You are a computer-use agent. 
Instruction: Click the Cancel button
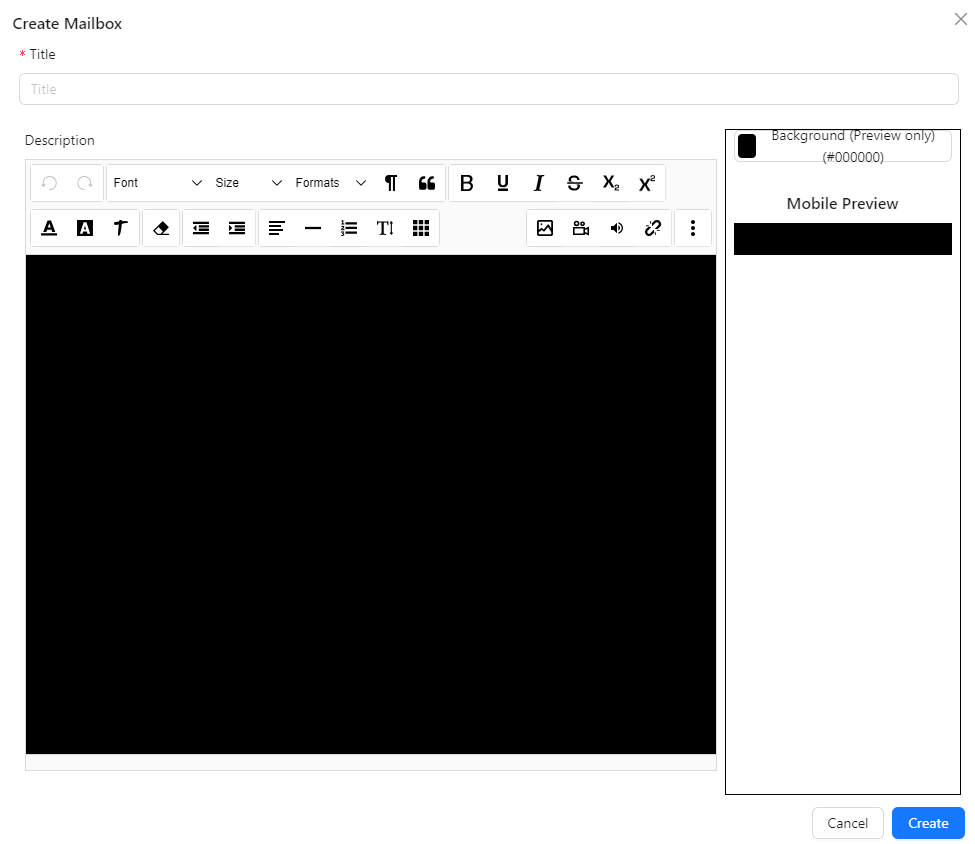click(847, 822)
